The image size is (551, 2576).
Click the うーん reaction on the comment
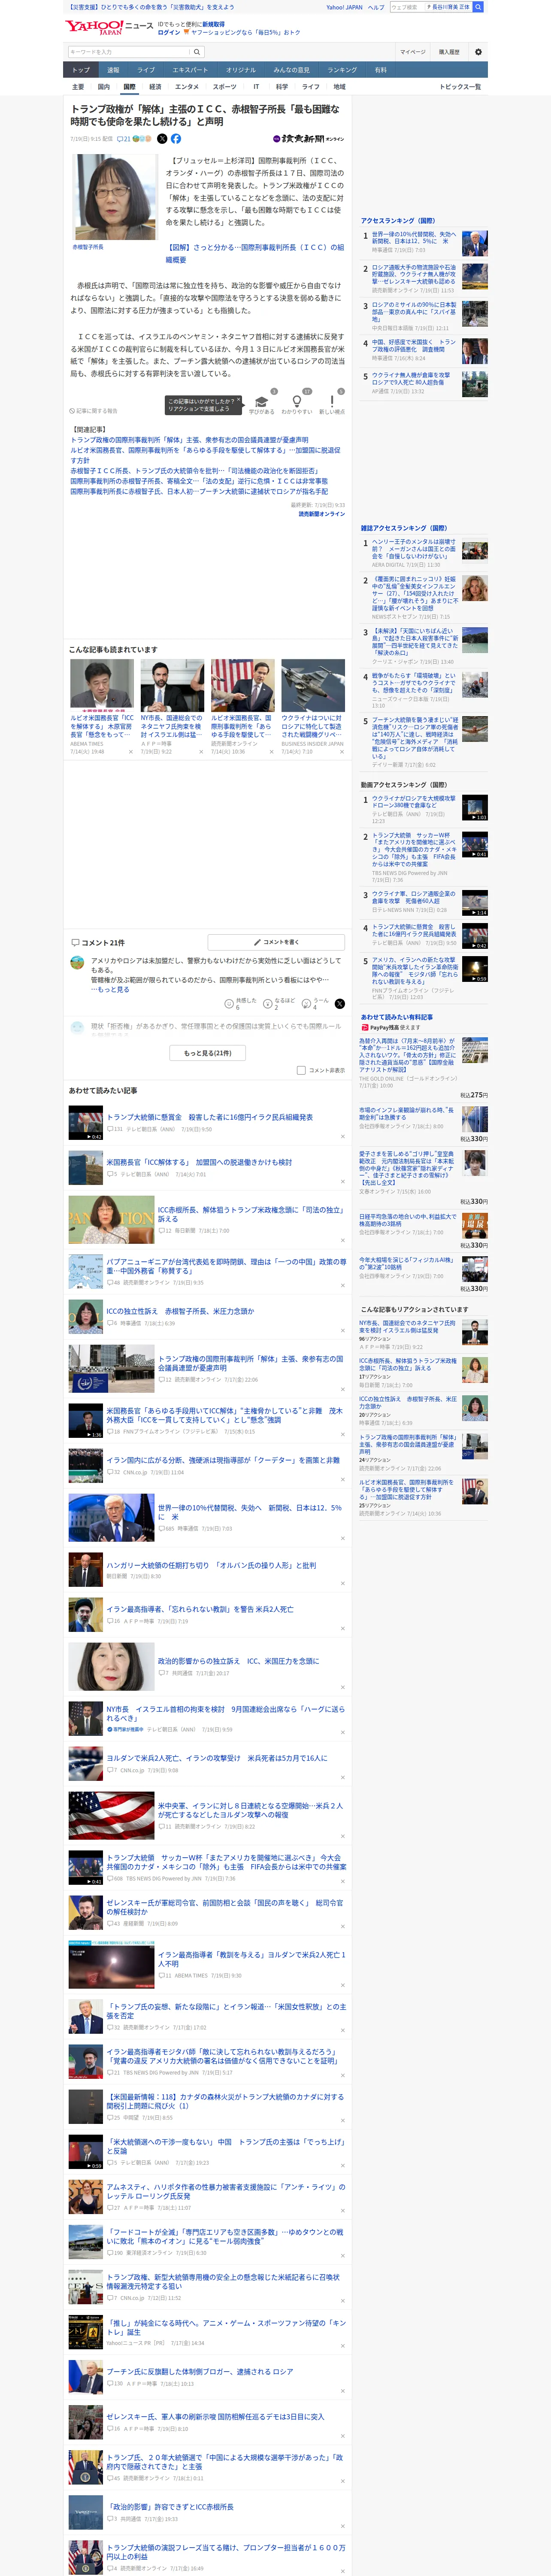316,1003
